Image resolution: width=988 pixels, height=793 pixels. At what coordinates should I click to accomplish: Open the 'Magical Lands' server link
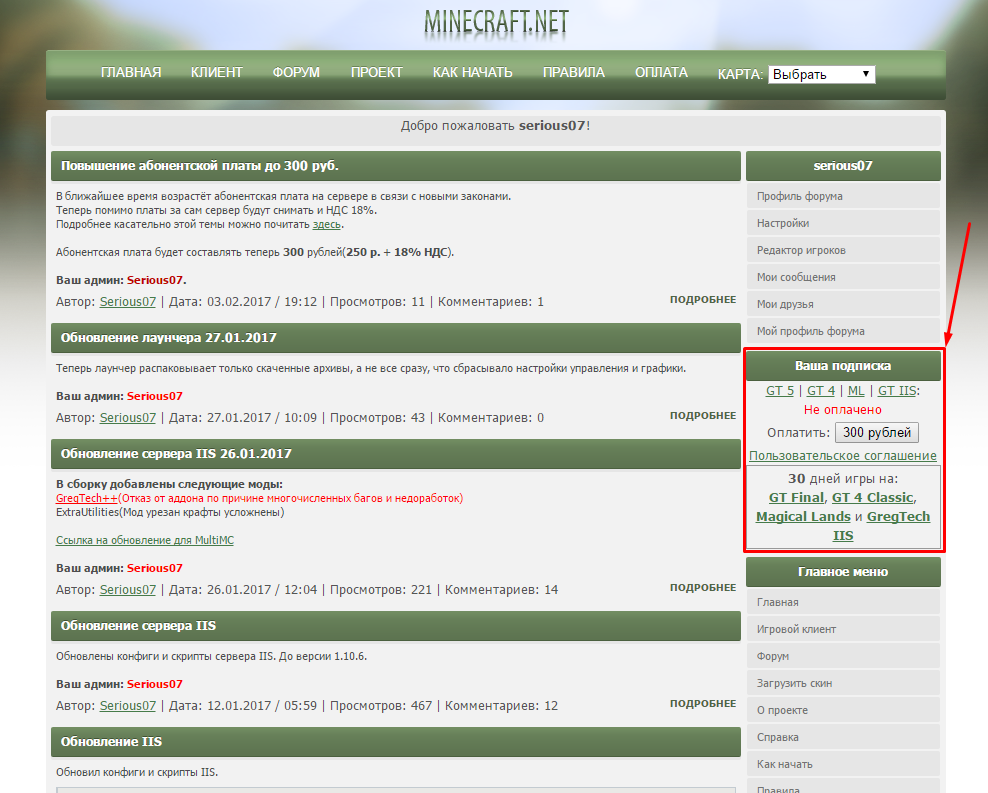tap(803, 516)
